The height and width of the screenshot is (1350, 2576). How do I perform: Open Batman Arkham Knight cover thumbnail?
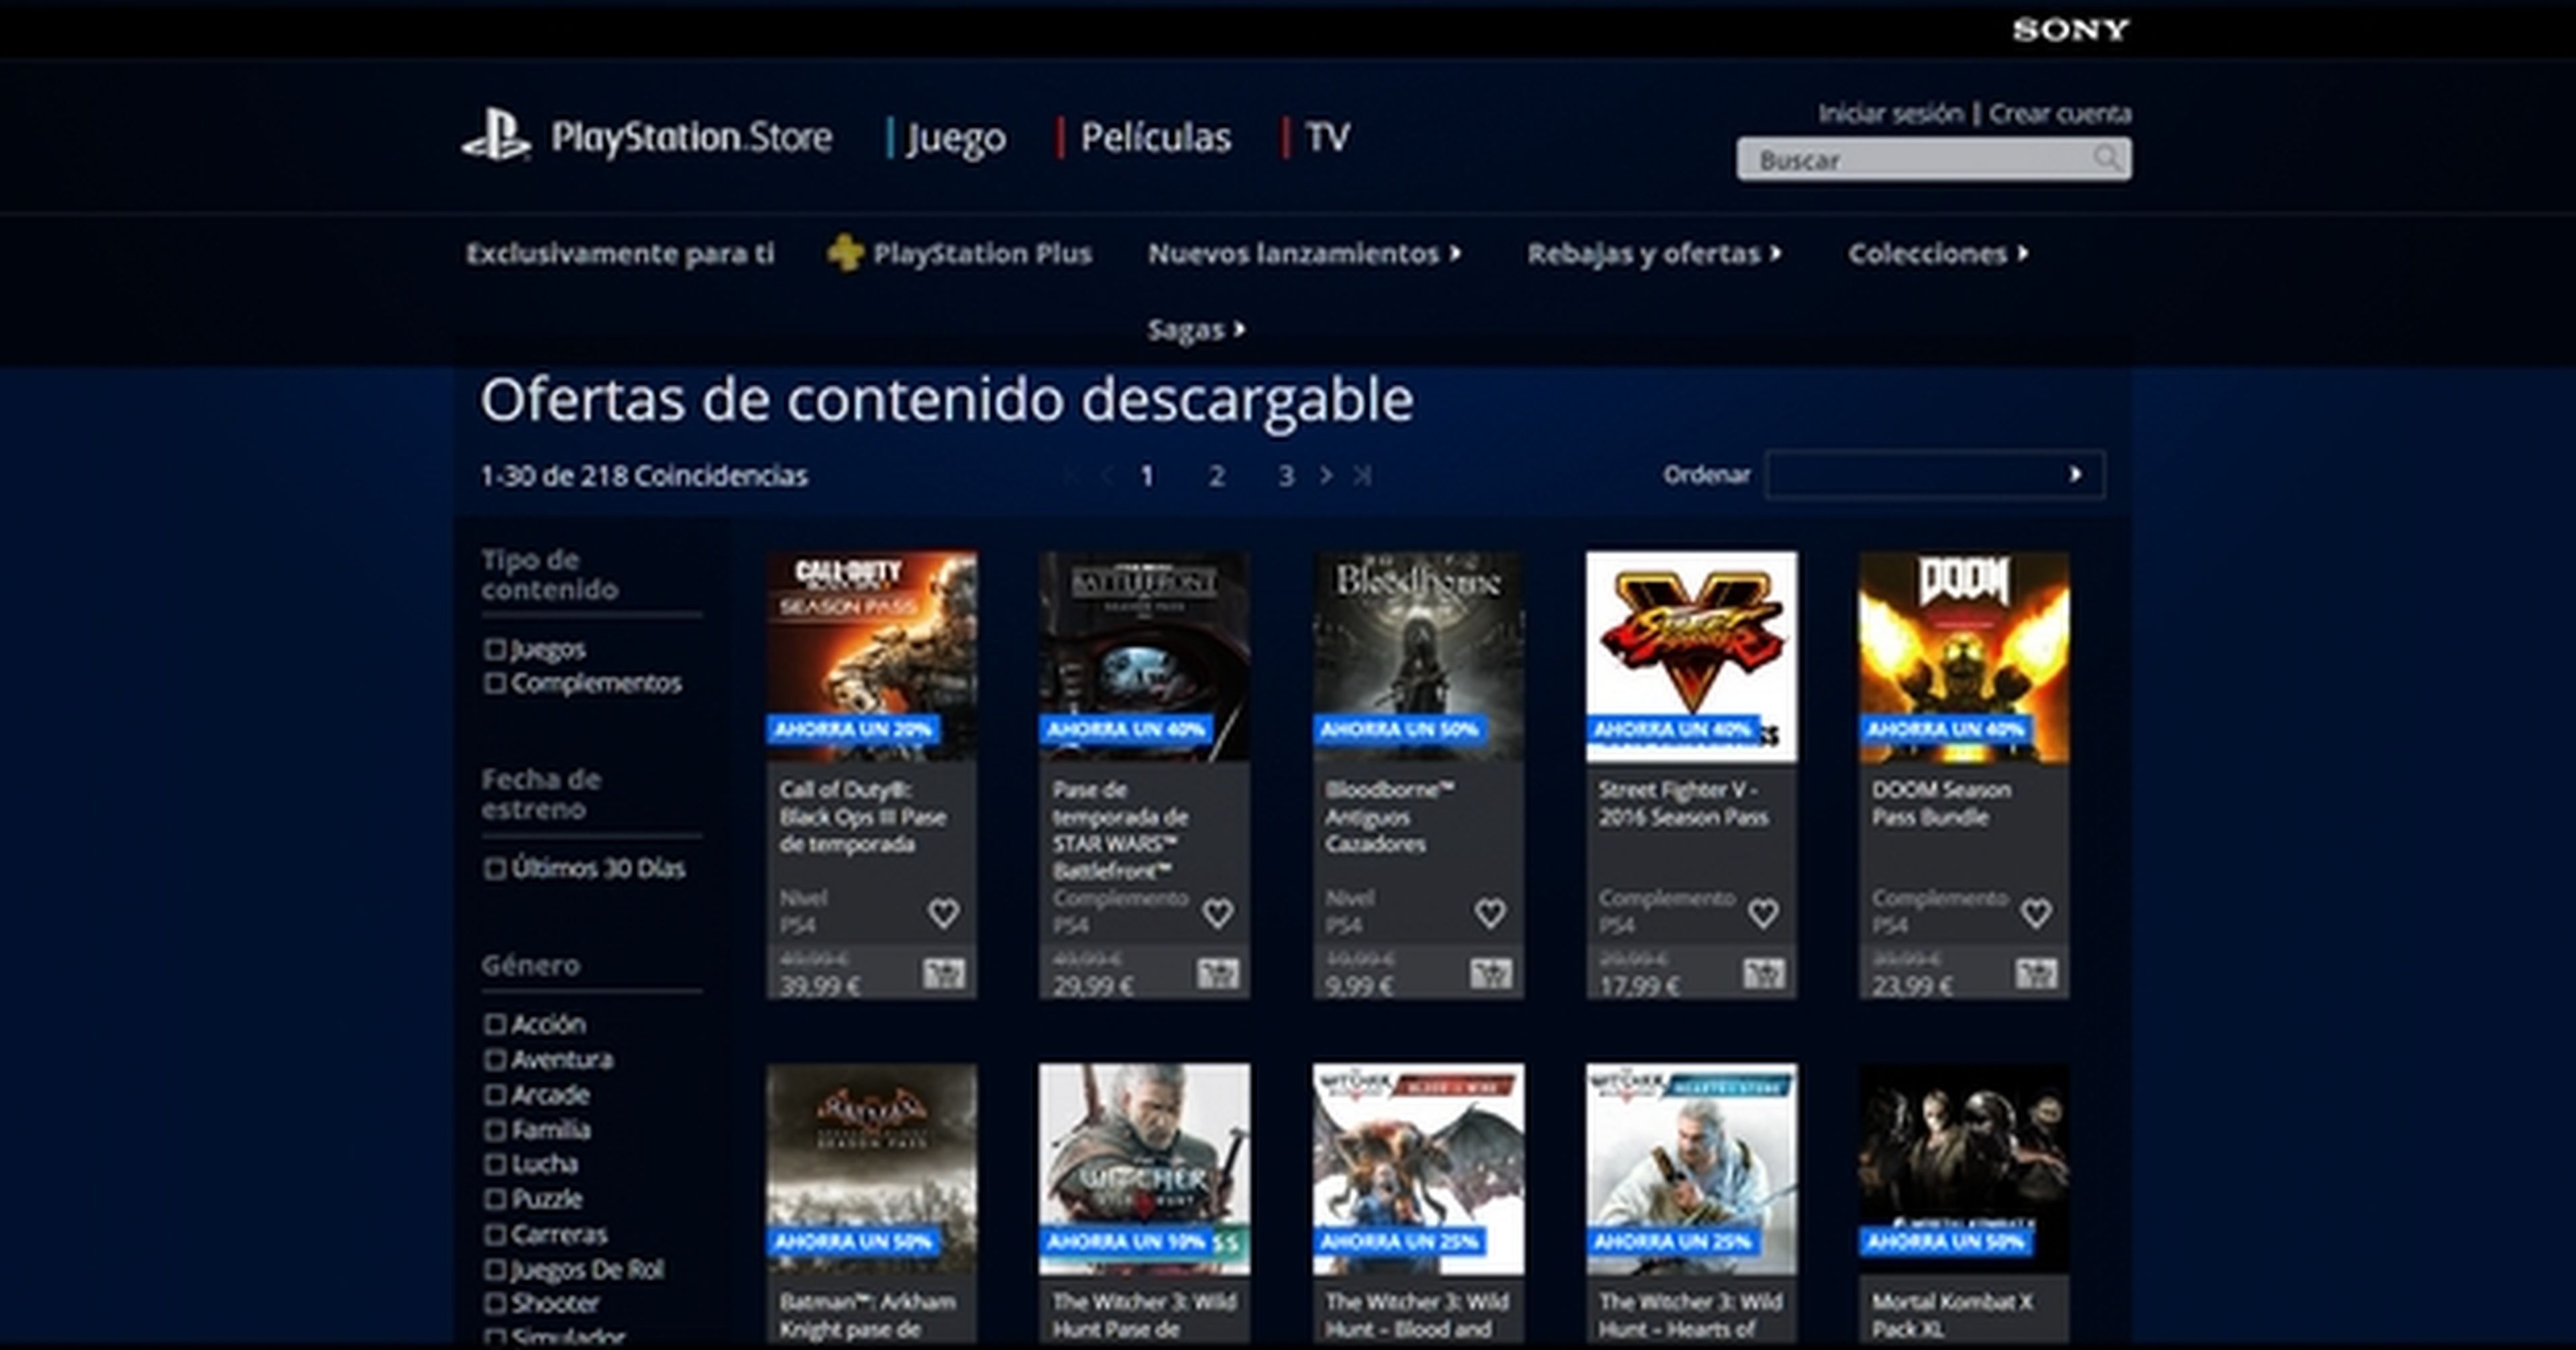tap(872, 1168)
